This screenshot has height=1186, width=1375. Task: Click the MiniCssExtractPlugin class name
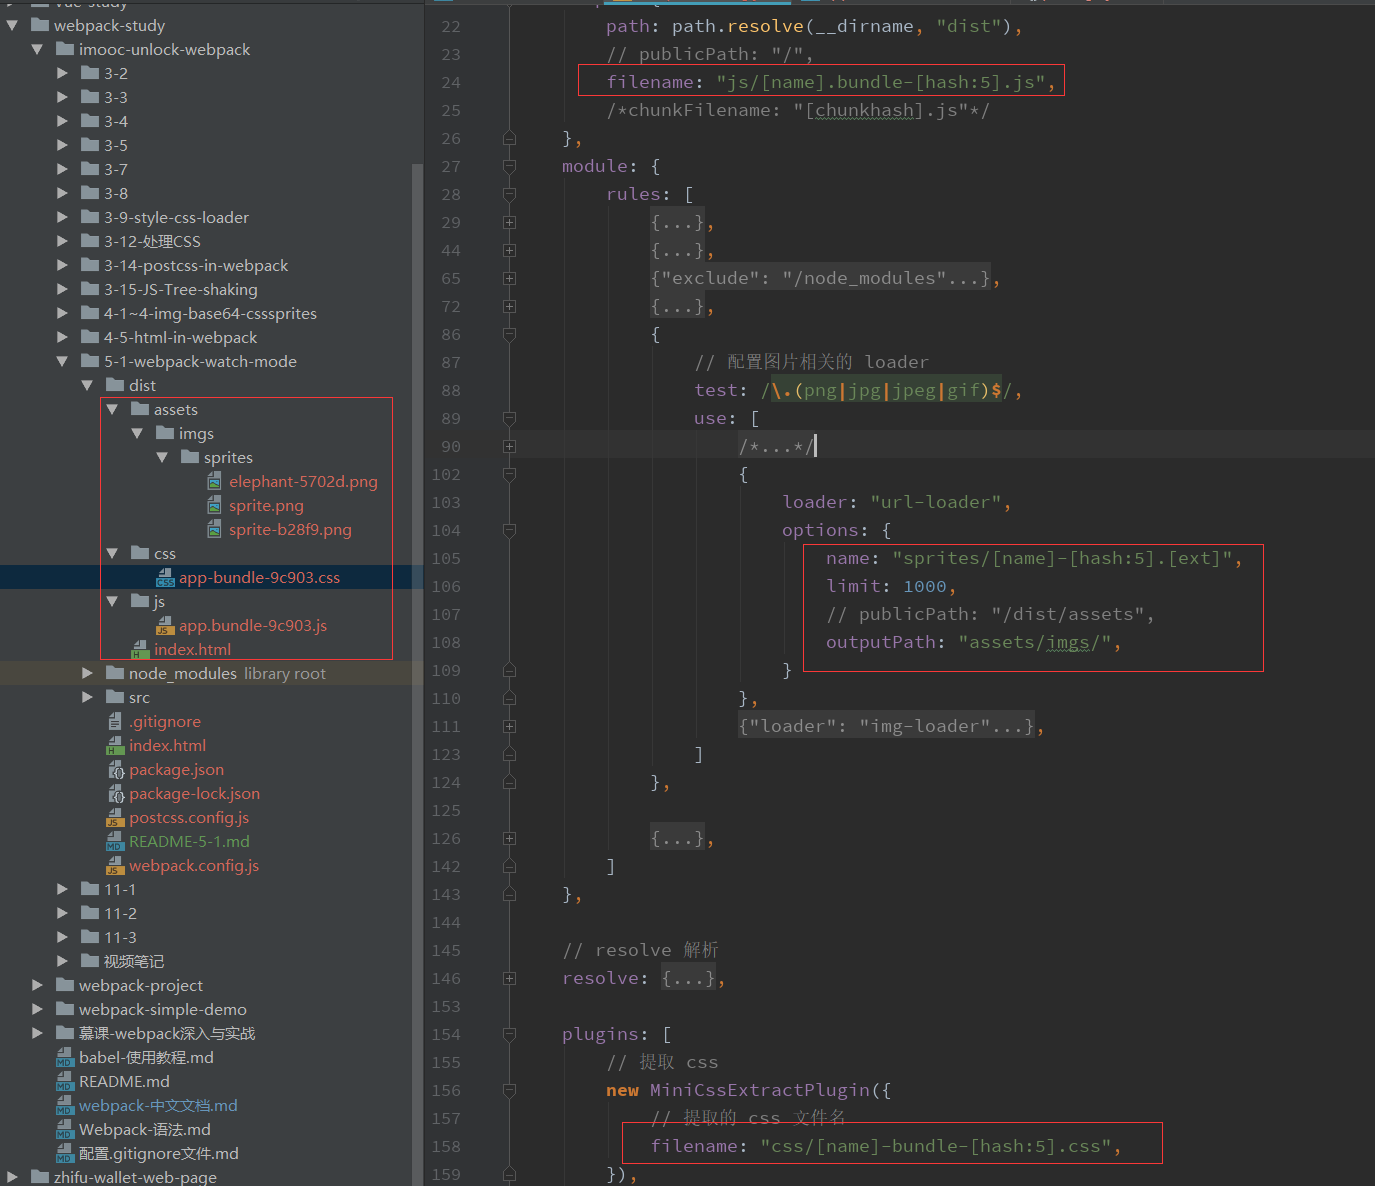click(x=760, y=1090)
